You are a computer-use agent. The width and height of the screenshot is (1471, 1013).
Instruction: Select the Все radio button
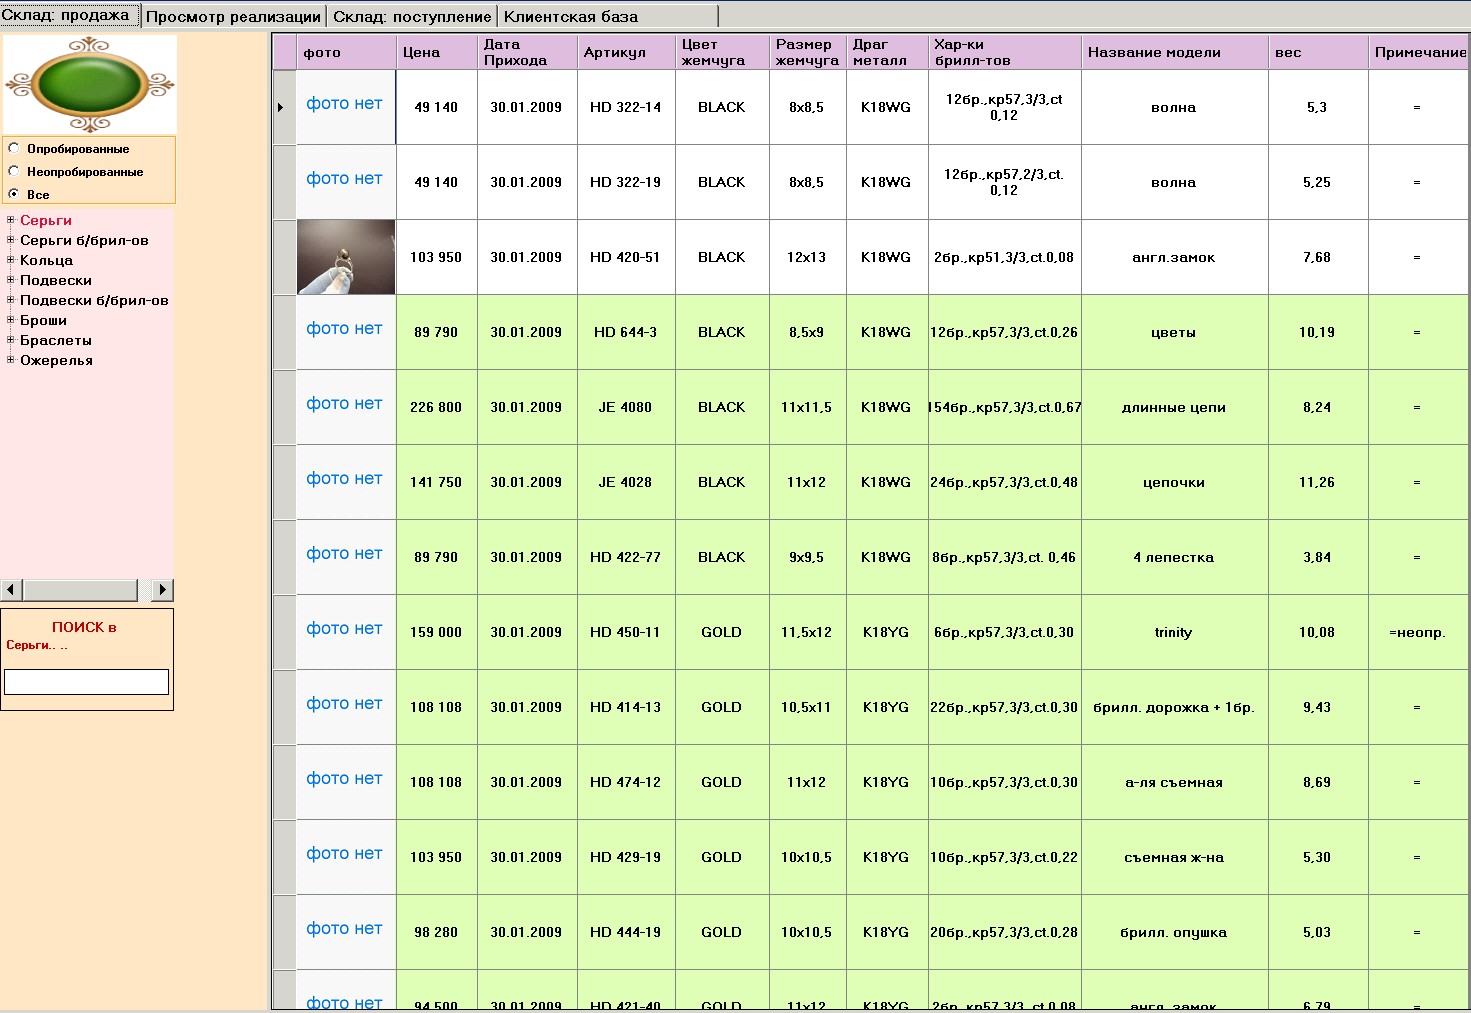[14, 193]
